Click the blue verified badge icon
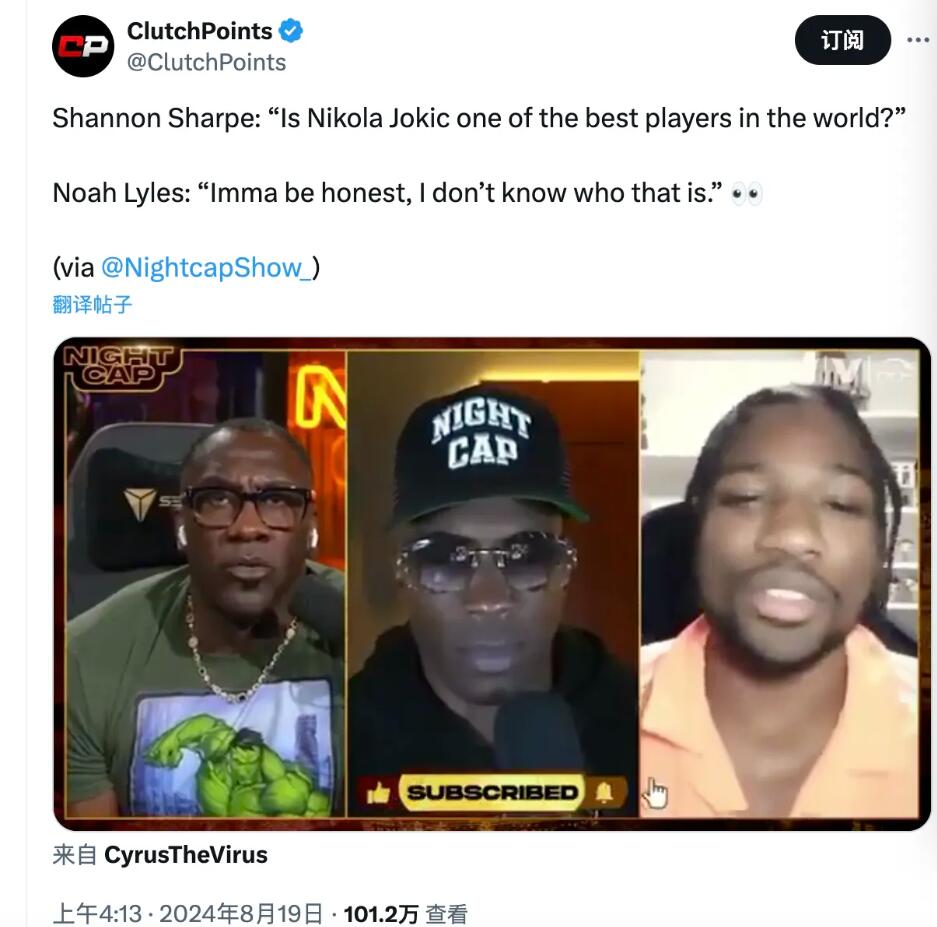 pyautogui.click(x=291, y=30)
